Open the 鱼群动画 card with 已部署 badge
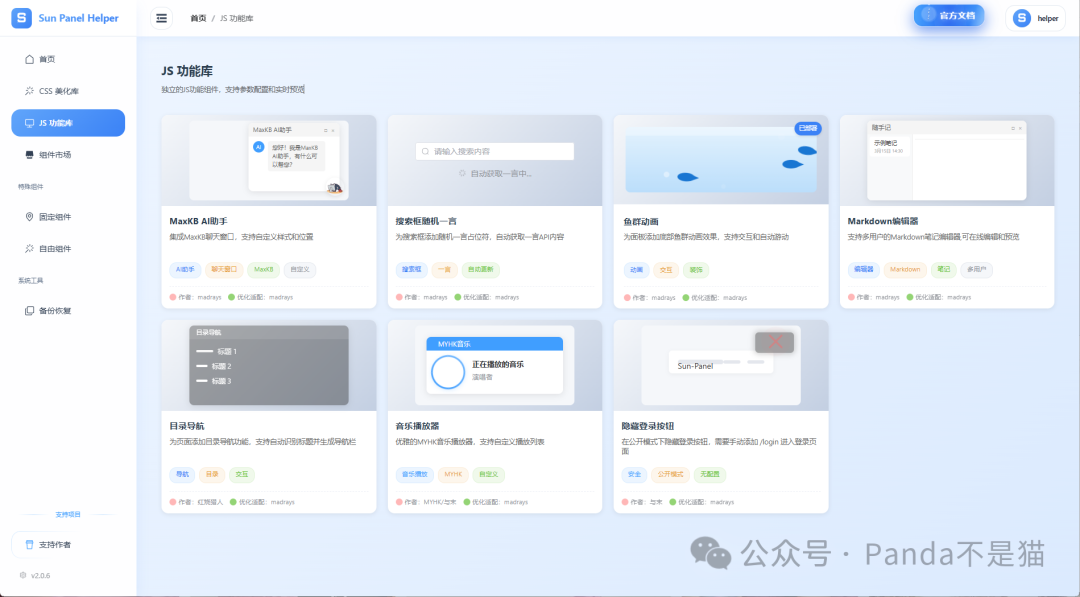Image resolution: width=1080 pixels, height=597 pixels. coord(721,160)
